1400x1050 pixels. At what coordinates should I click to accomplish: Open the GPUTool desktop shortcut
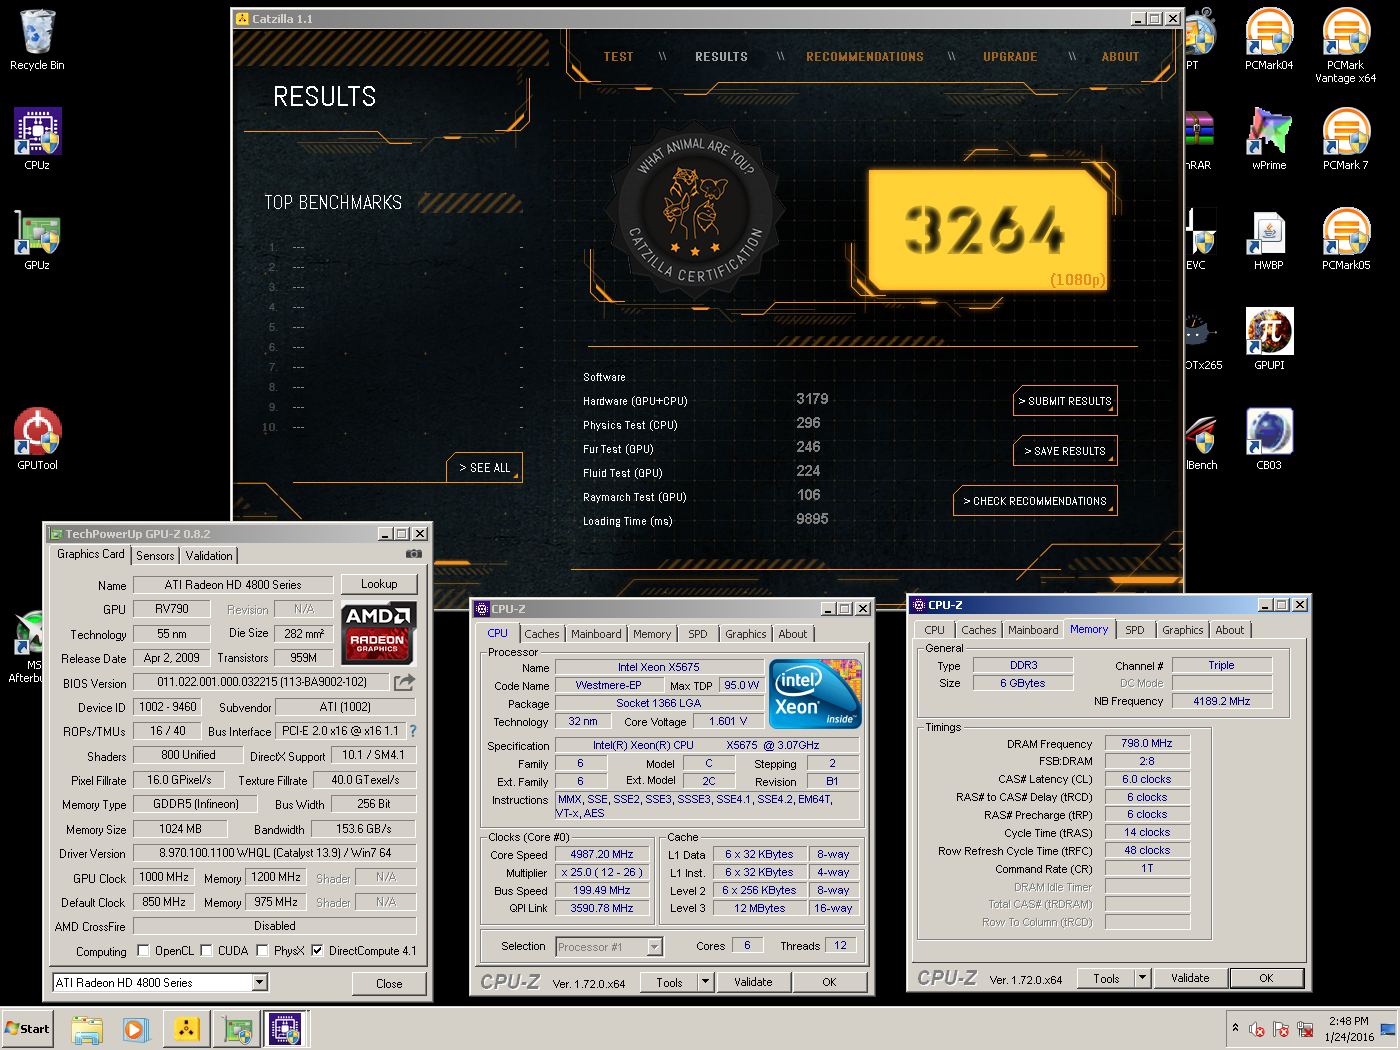pyautogui.click(x=37, y=438)
